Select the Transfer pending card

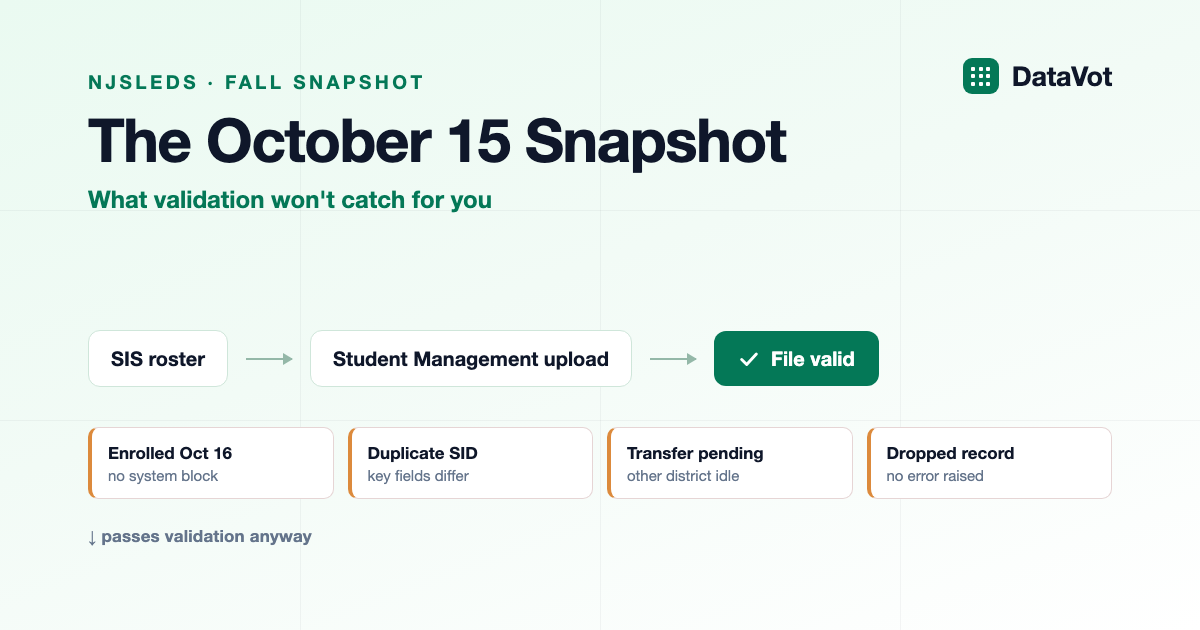pyautogui.click(x=730, y=463)
